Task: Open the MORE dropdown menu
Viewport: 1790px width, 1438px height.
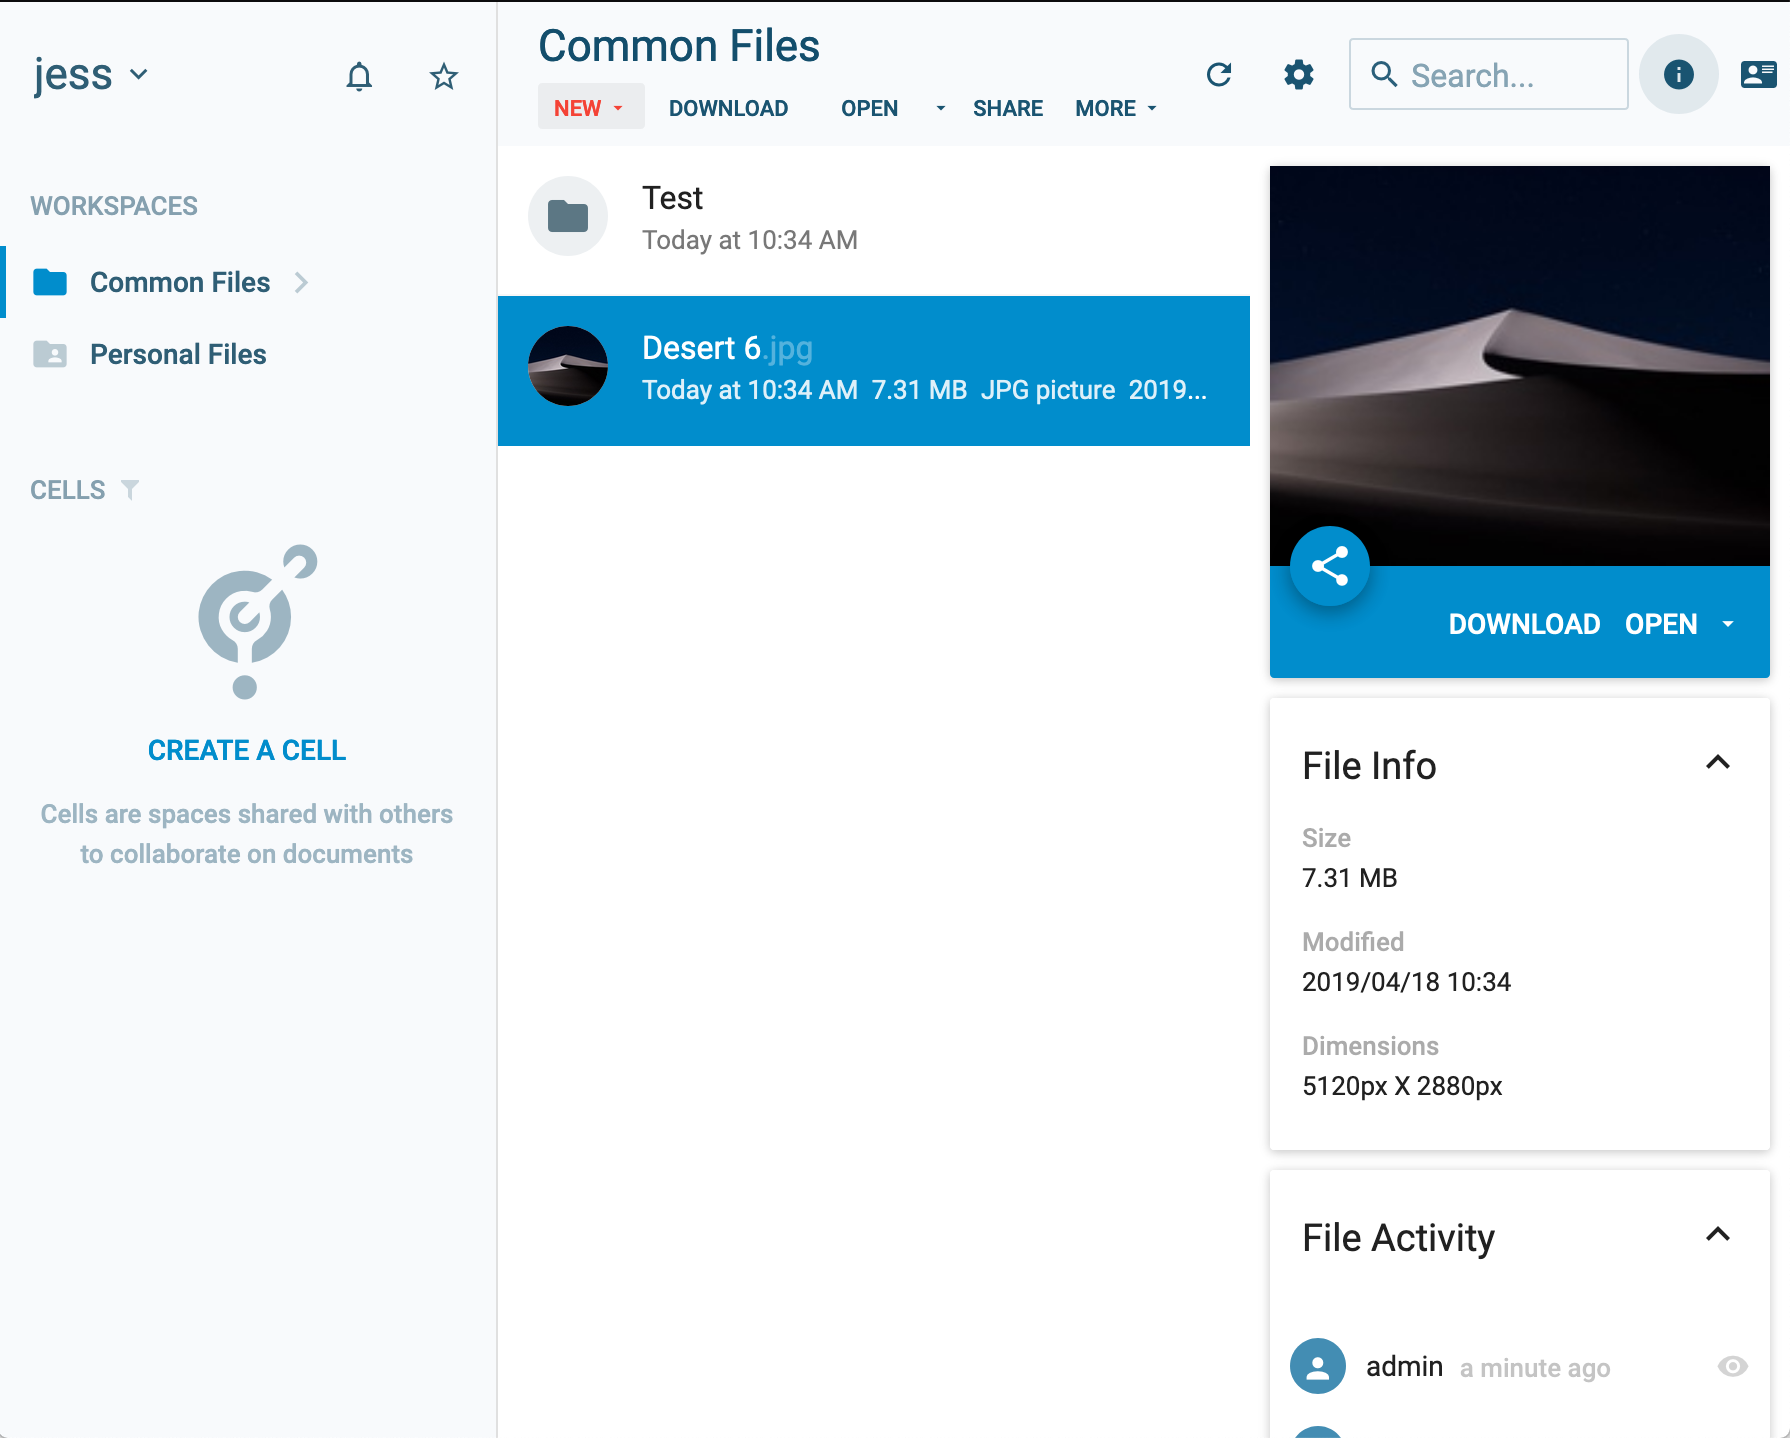Action: (x=1116, y=108)
